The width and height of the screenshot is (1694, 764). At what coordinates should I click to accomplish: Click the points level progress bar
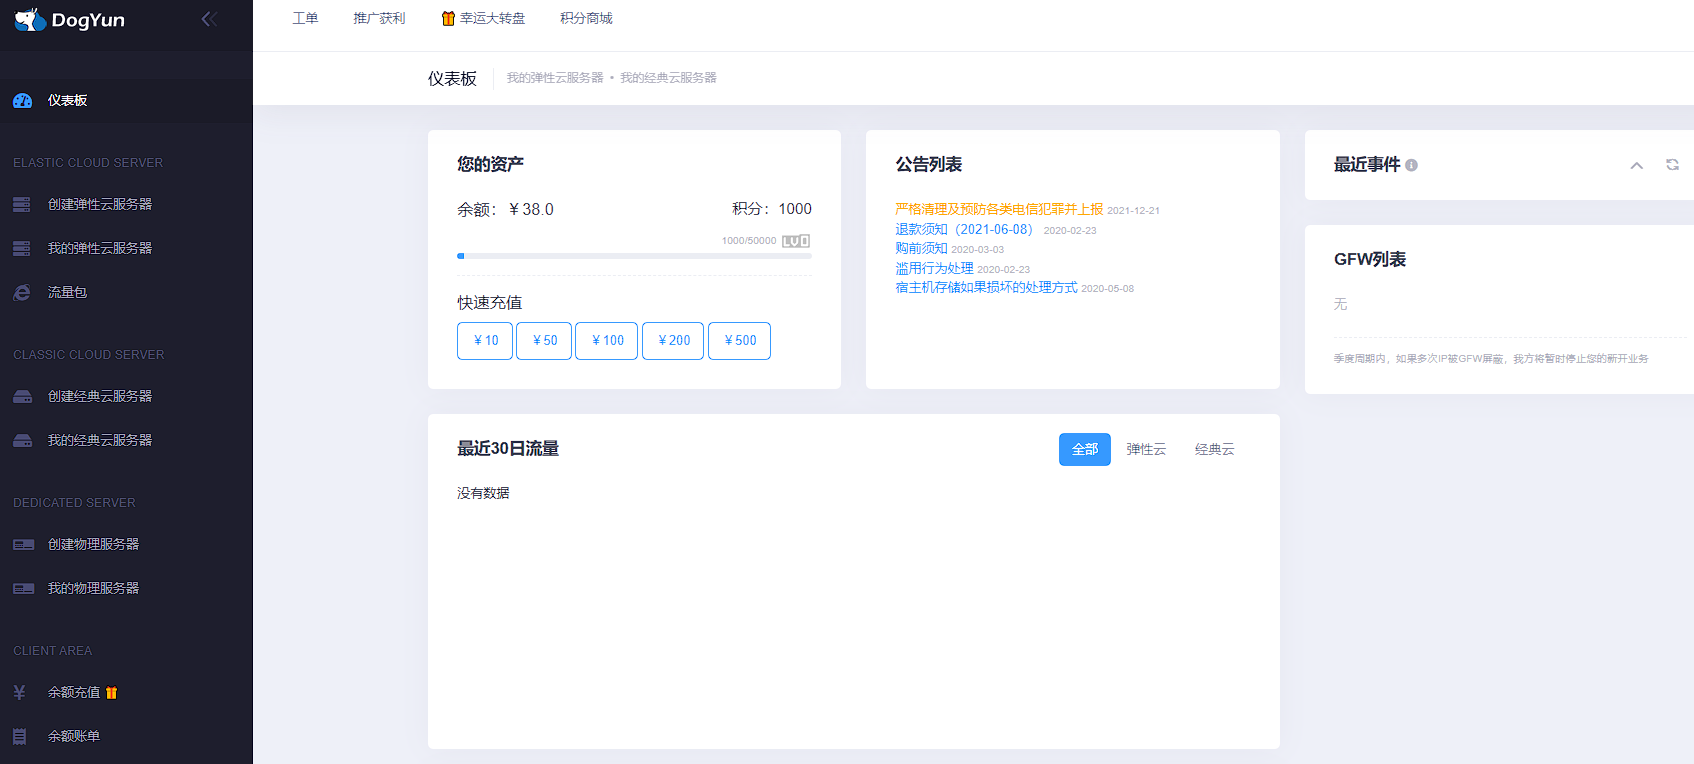634,256
